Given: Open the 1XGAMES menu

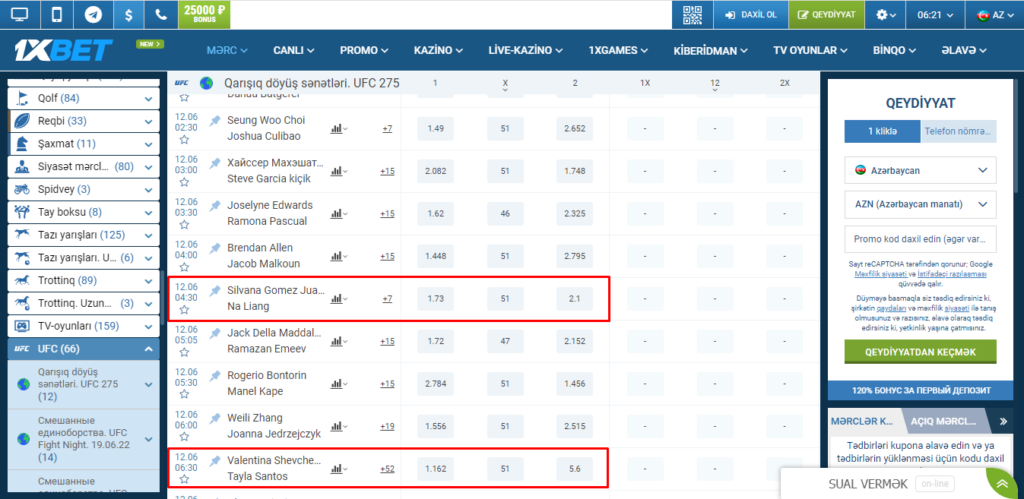Looking at the screenshot, I should point(618,50).
